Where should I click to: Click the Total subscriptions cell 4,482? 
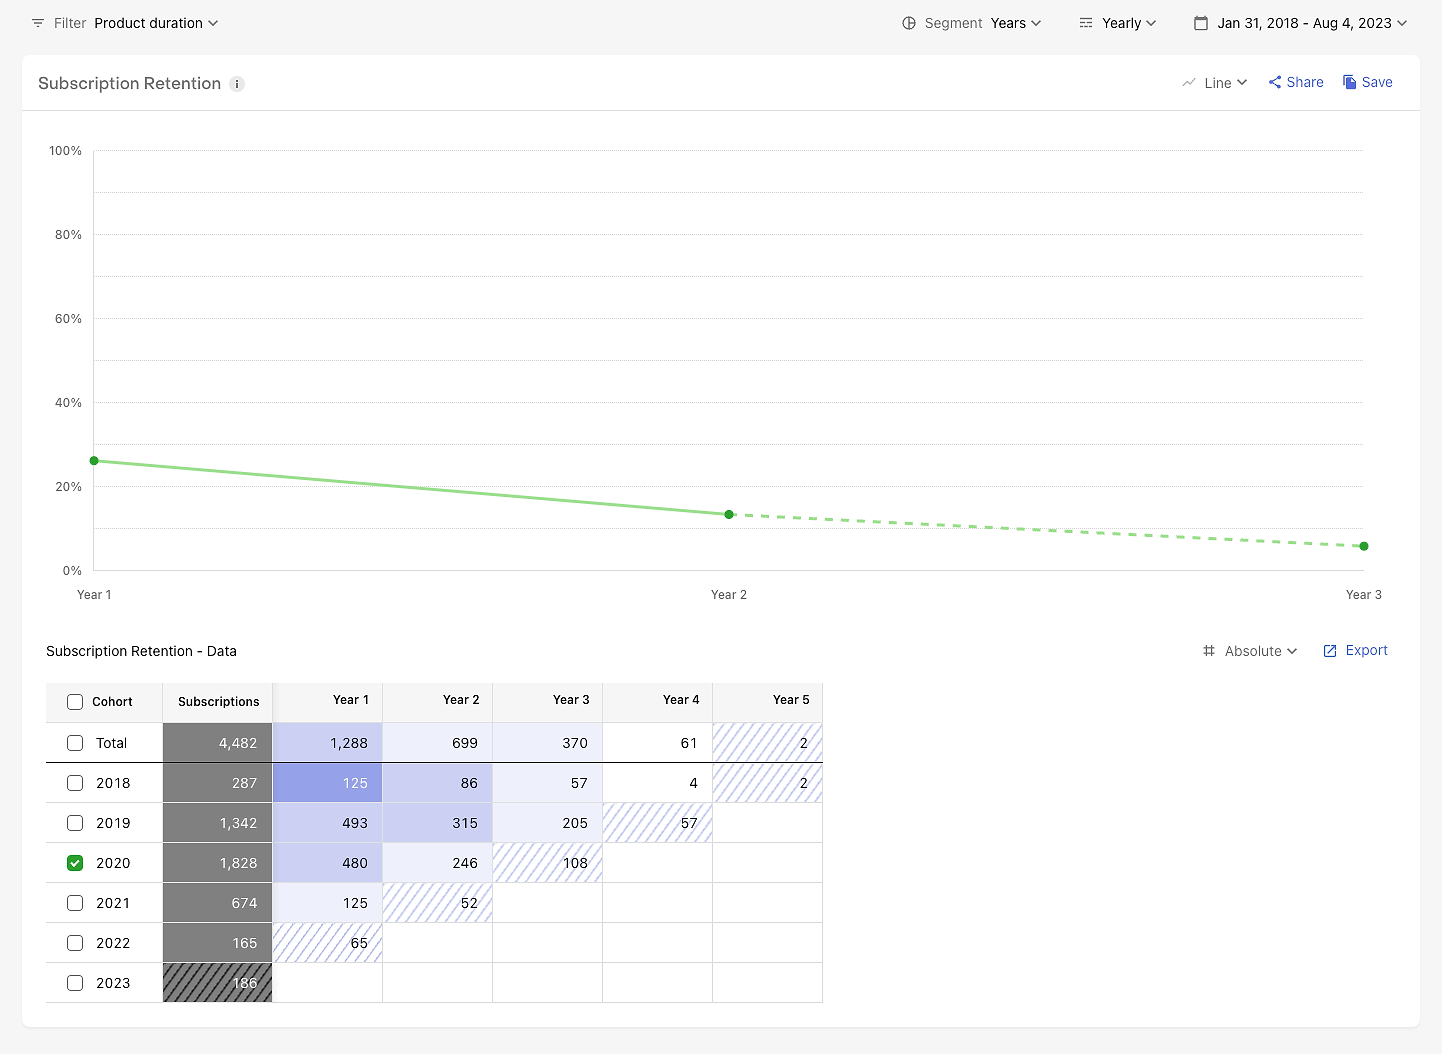[218, 743]
